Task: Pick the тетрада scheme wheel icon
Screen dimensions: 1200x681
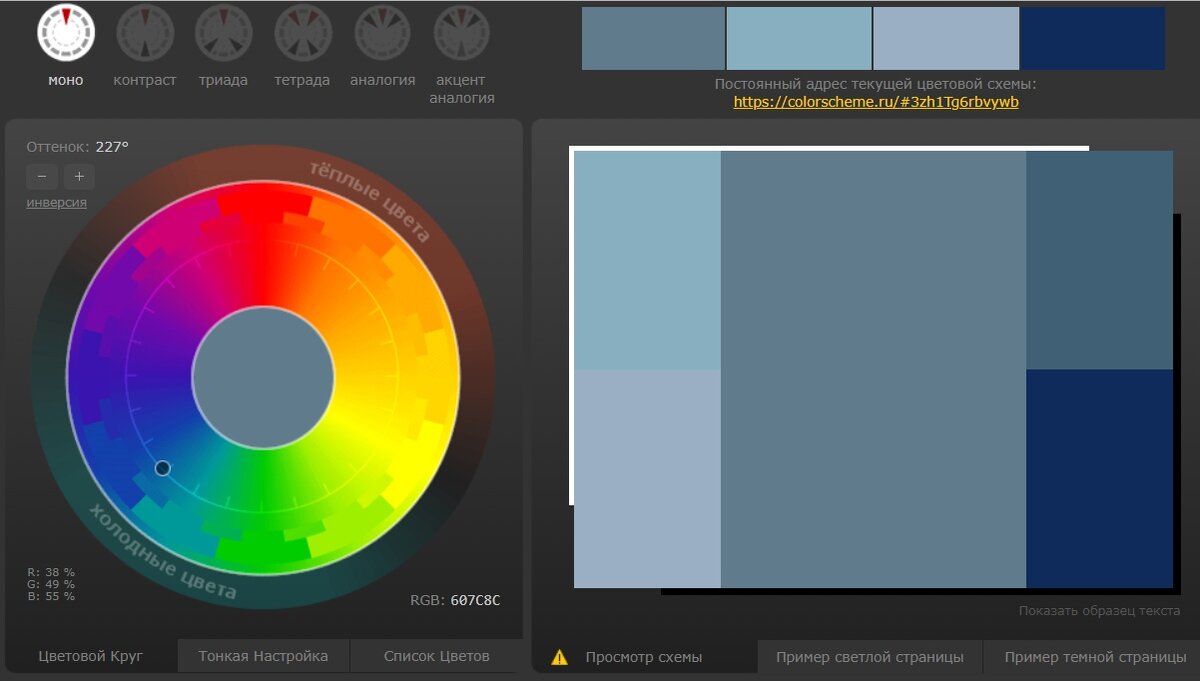Action: tap(303, 33)
